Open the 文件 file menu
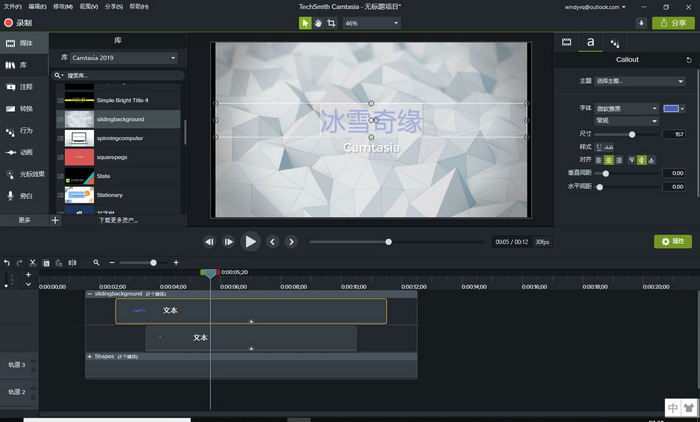This screenshot has height=422, width=700. tap(12, 7)
